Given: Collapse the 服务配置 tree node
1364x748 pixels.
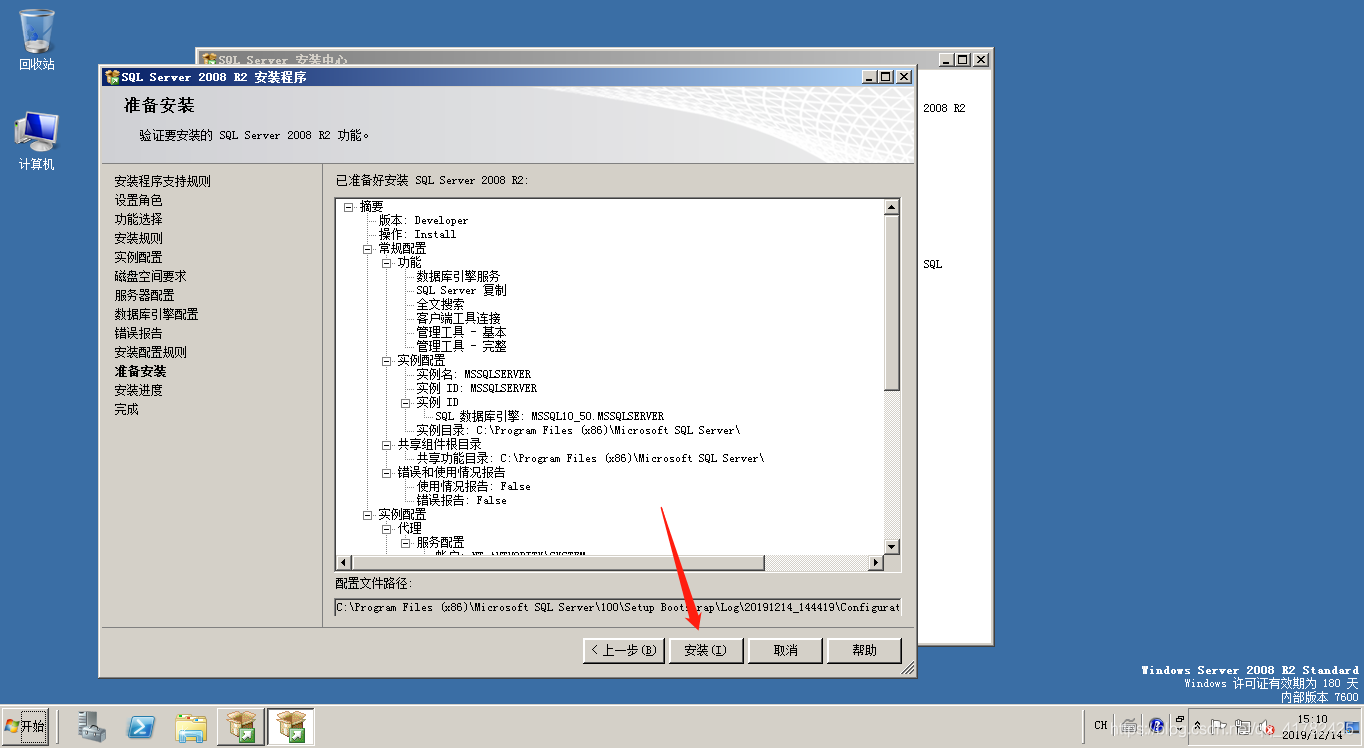Looking at the screenshot, I should (405, 542).
